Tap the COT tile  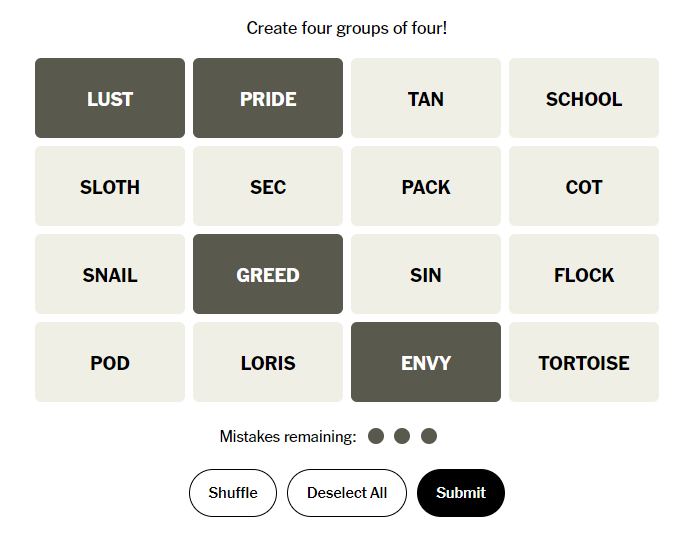coord(584,186)
